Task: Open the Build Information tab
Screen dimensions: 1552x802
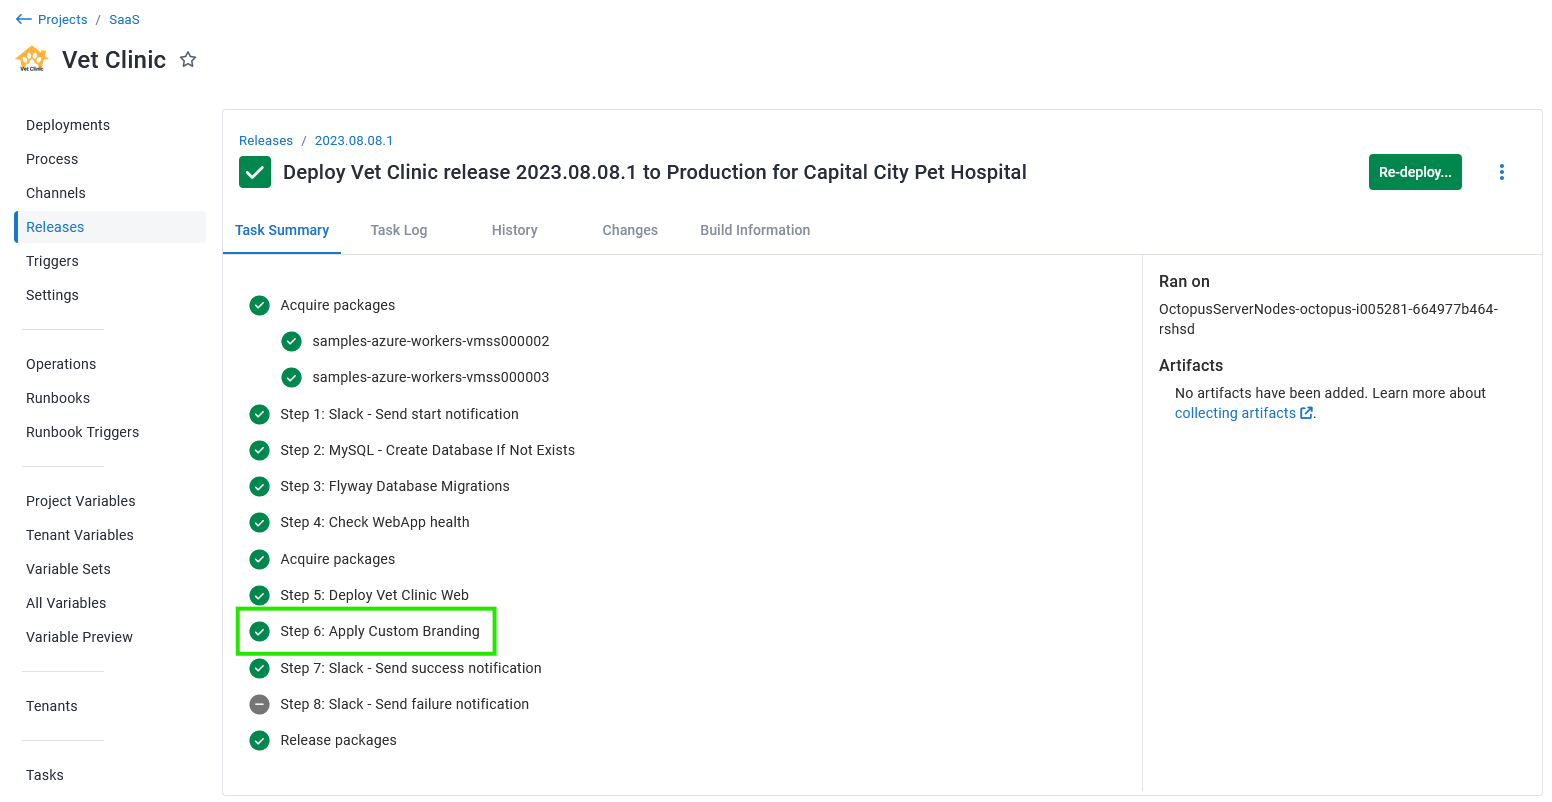Action: pos(755,230)
